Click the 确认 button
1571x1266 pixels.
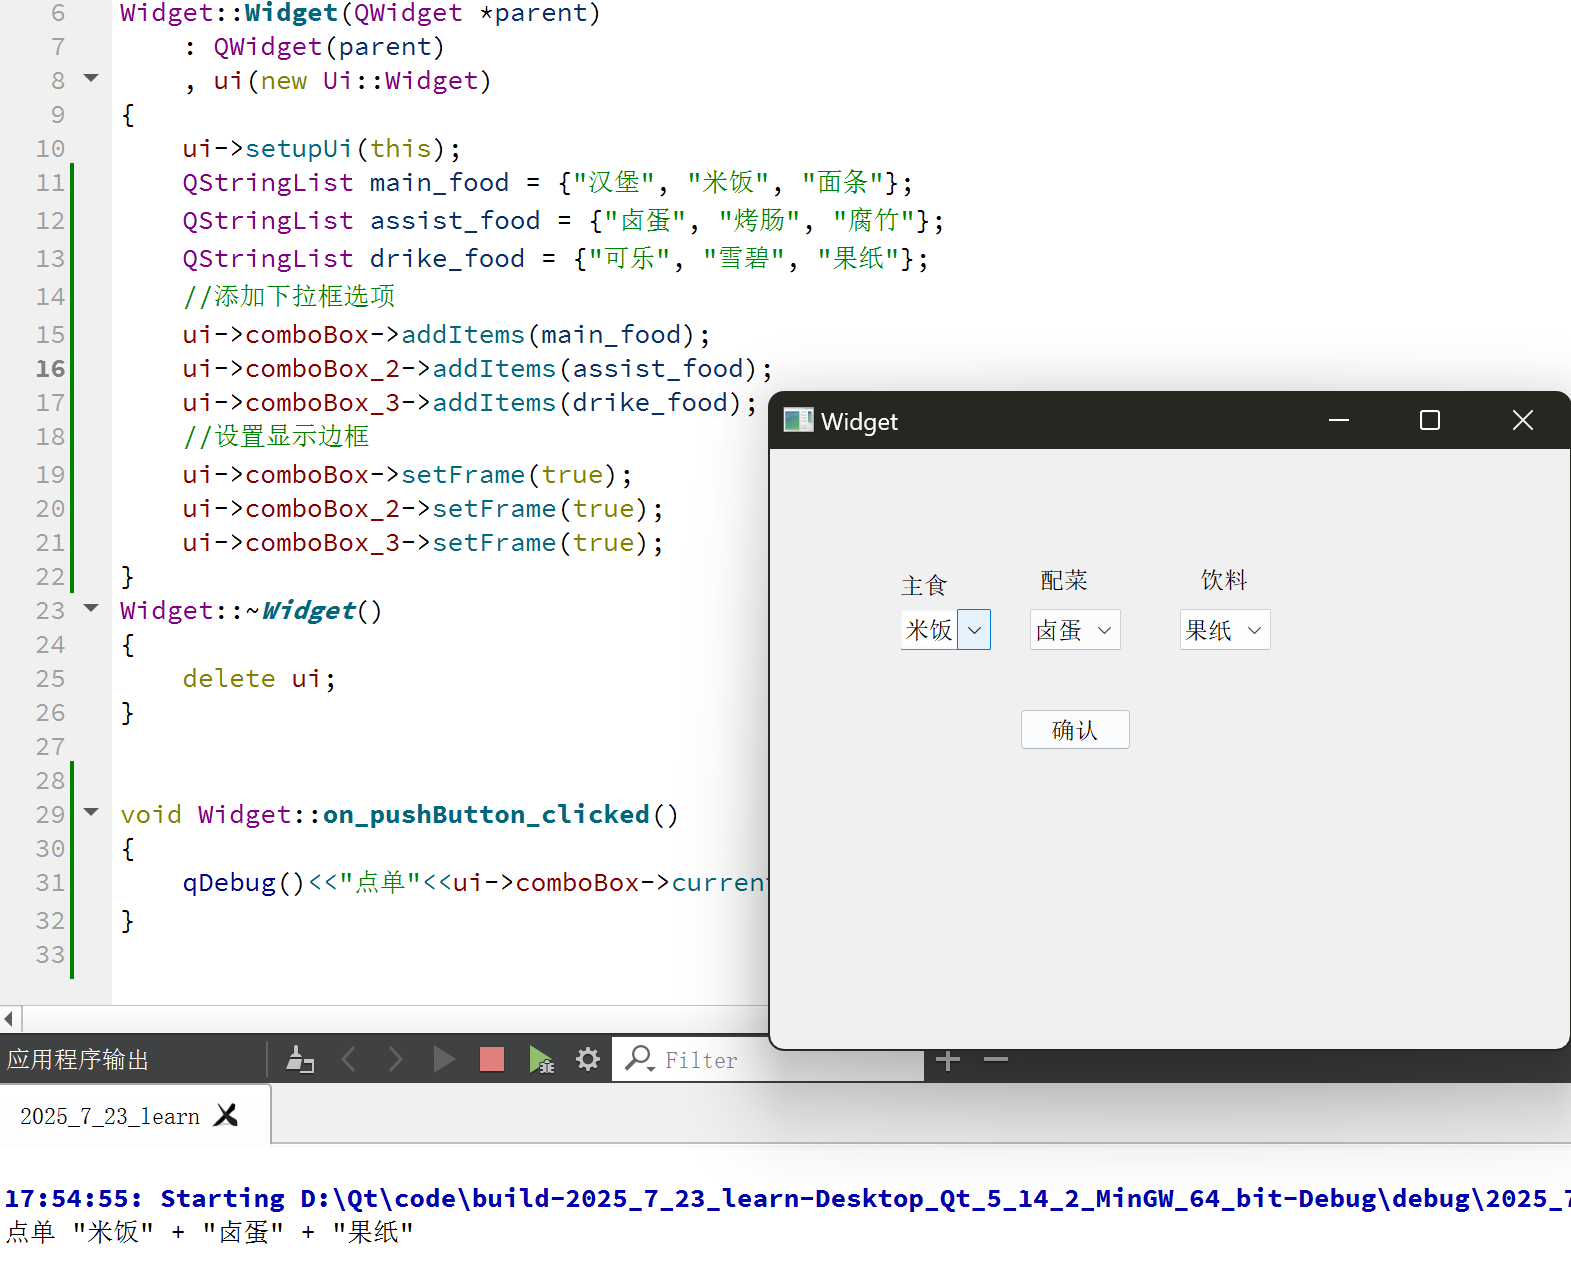(x=1075, y=730)
